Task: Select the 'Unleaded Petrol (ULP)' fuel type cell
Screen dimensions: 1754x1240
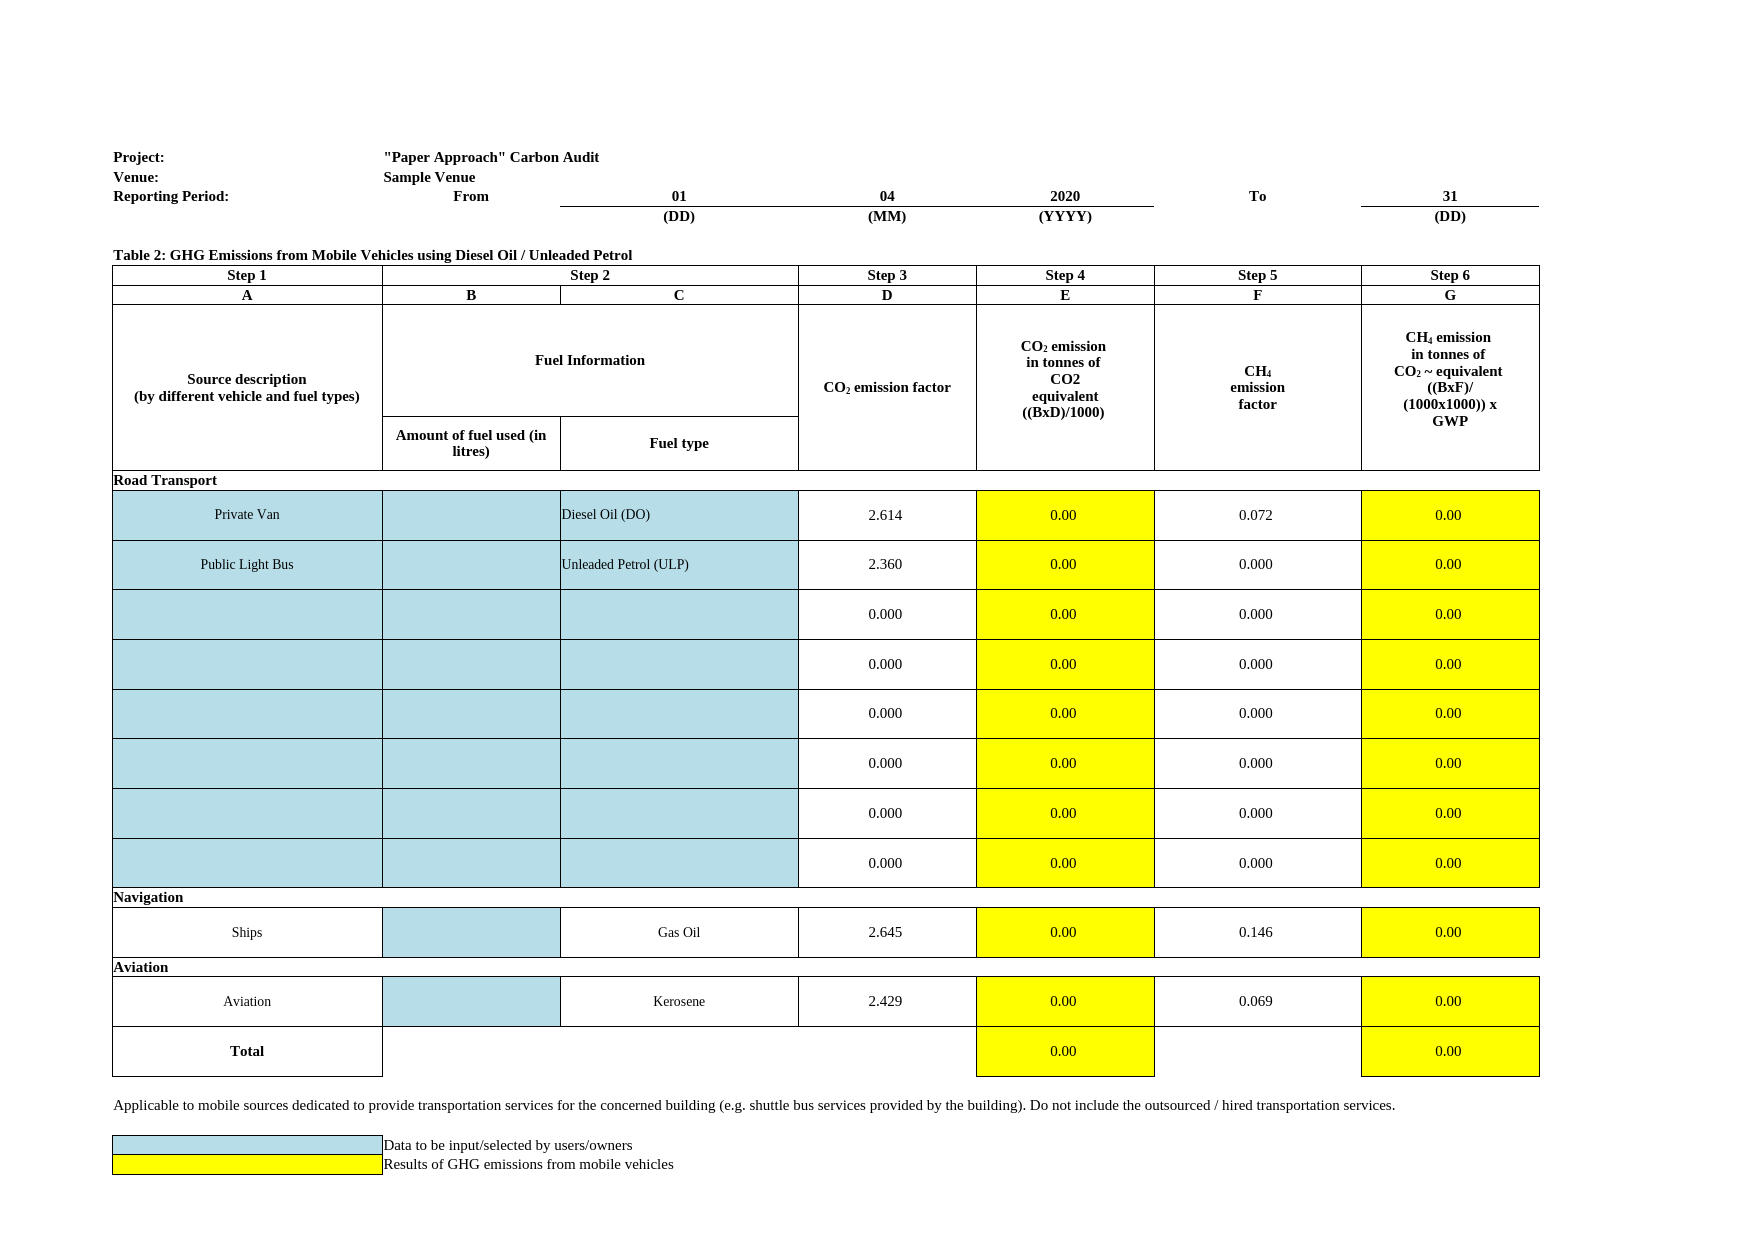Action: coord(679,565)
